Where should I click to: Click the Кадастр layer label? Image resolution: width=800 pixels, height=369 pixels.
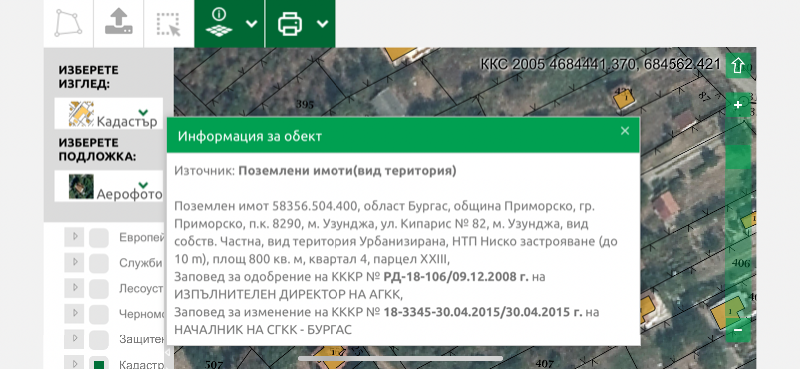[x=141, y=364]
